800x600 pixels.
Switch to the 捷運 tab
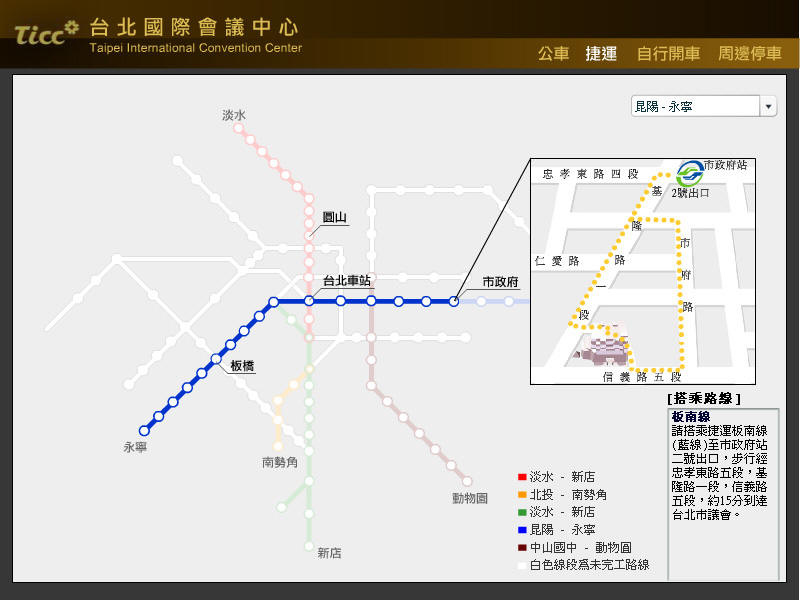click(x=601, y=54)
